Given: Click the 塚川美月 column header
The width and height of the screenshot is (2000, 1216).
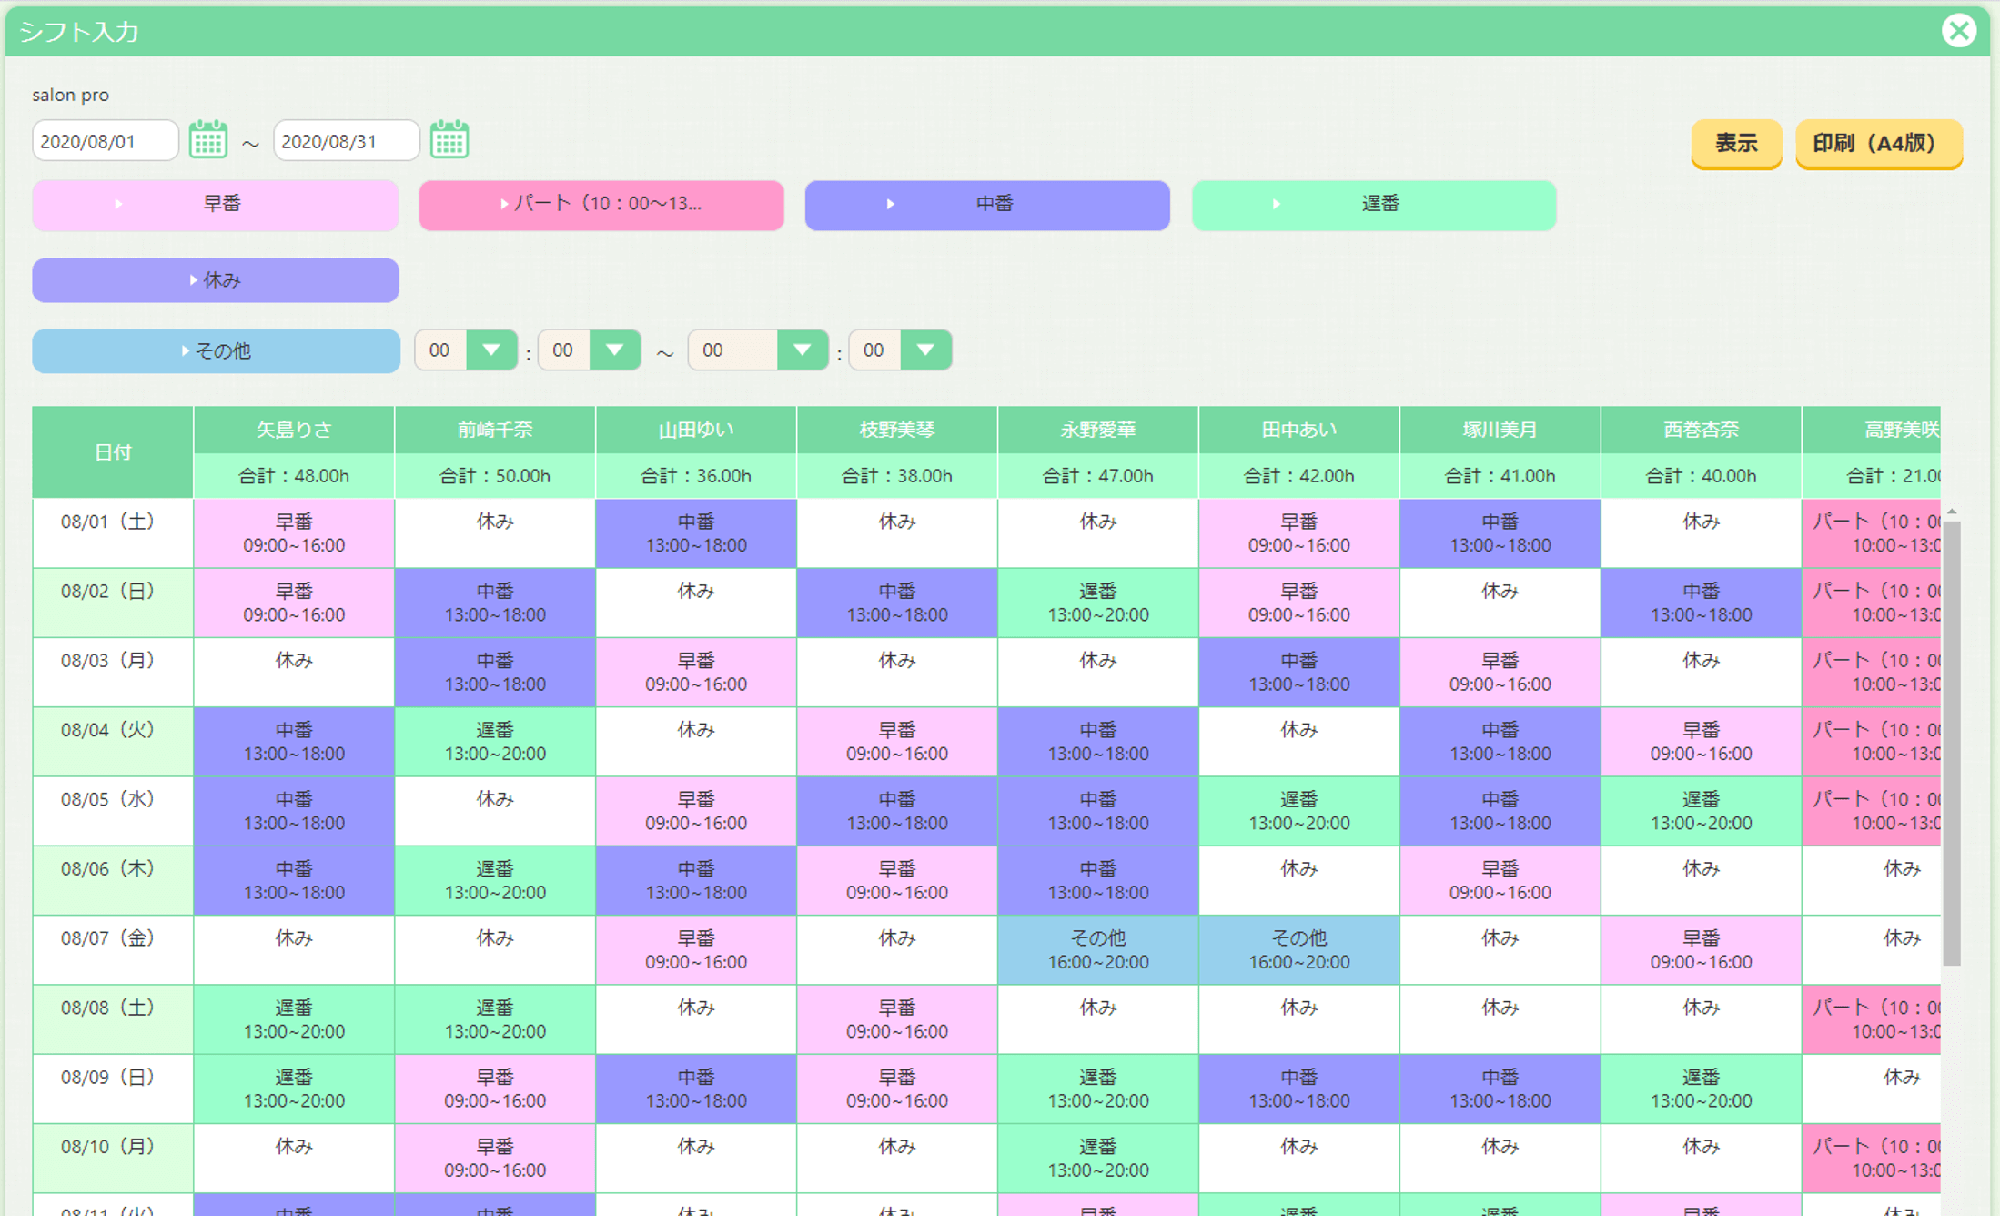Looking at the screenshot, I should point(1500,430).
